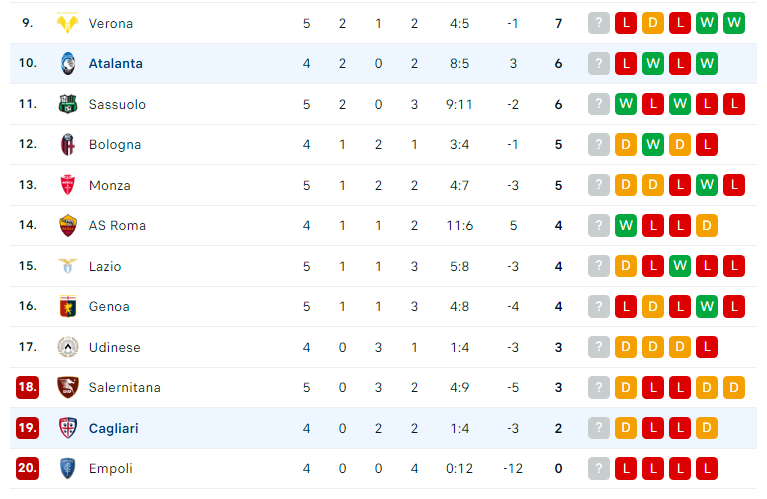The height and width of the screenshot is (499, 767).
Task: Click the AS Roma crest icon
Action: [x=68, y=226]
